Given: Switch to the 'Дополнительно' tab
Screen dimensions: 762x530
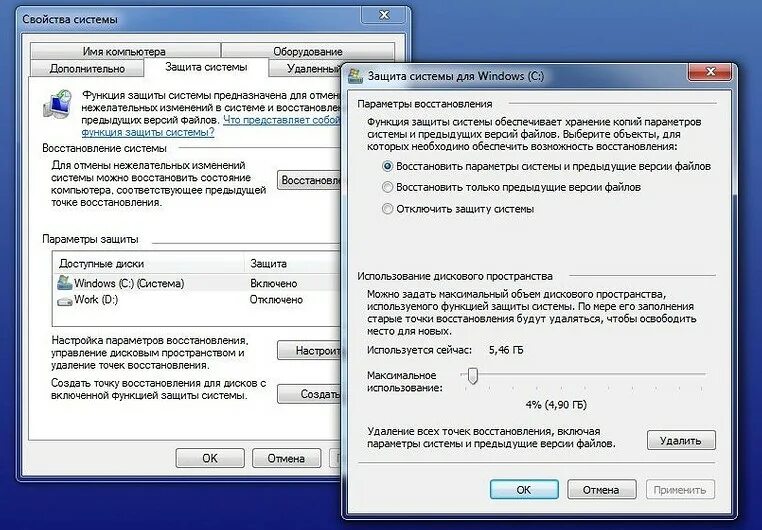Looking at the screenshot, I should pyautogui.click(x=87, y=68).
